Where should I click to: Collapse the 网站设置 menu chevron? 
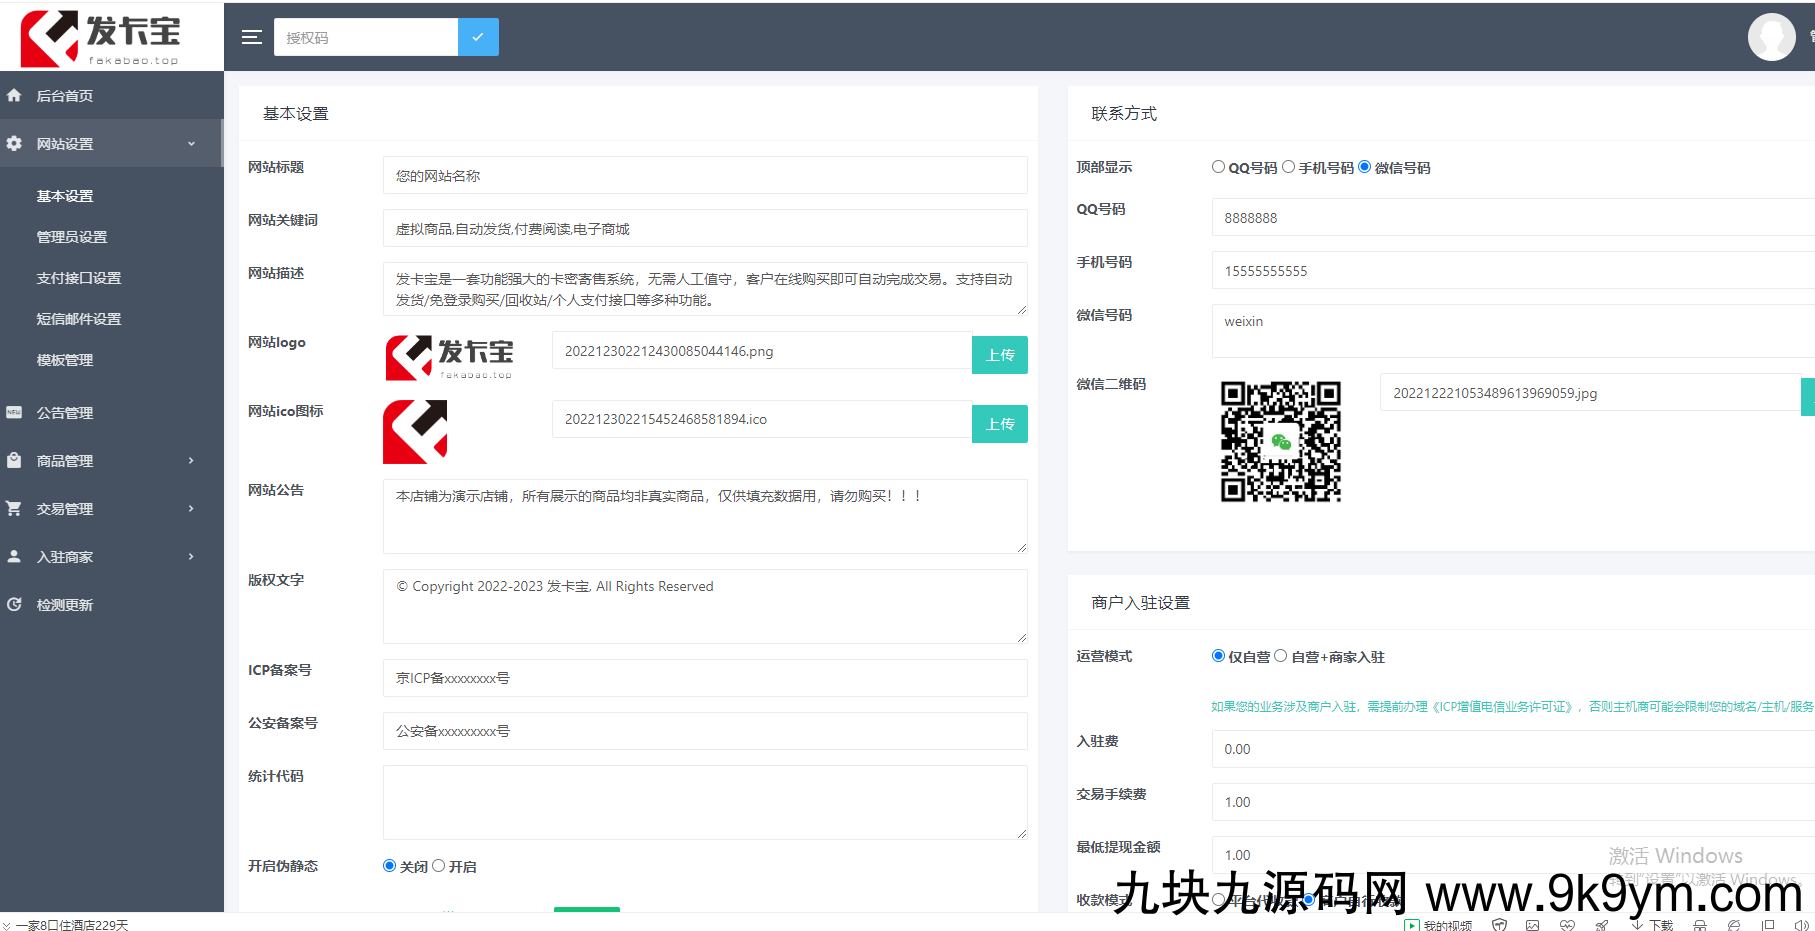pos(191,144)
